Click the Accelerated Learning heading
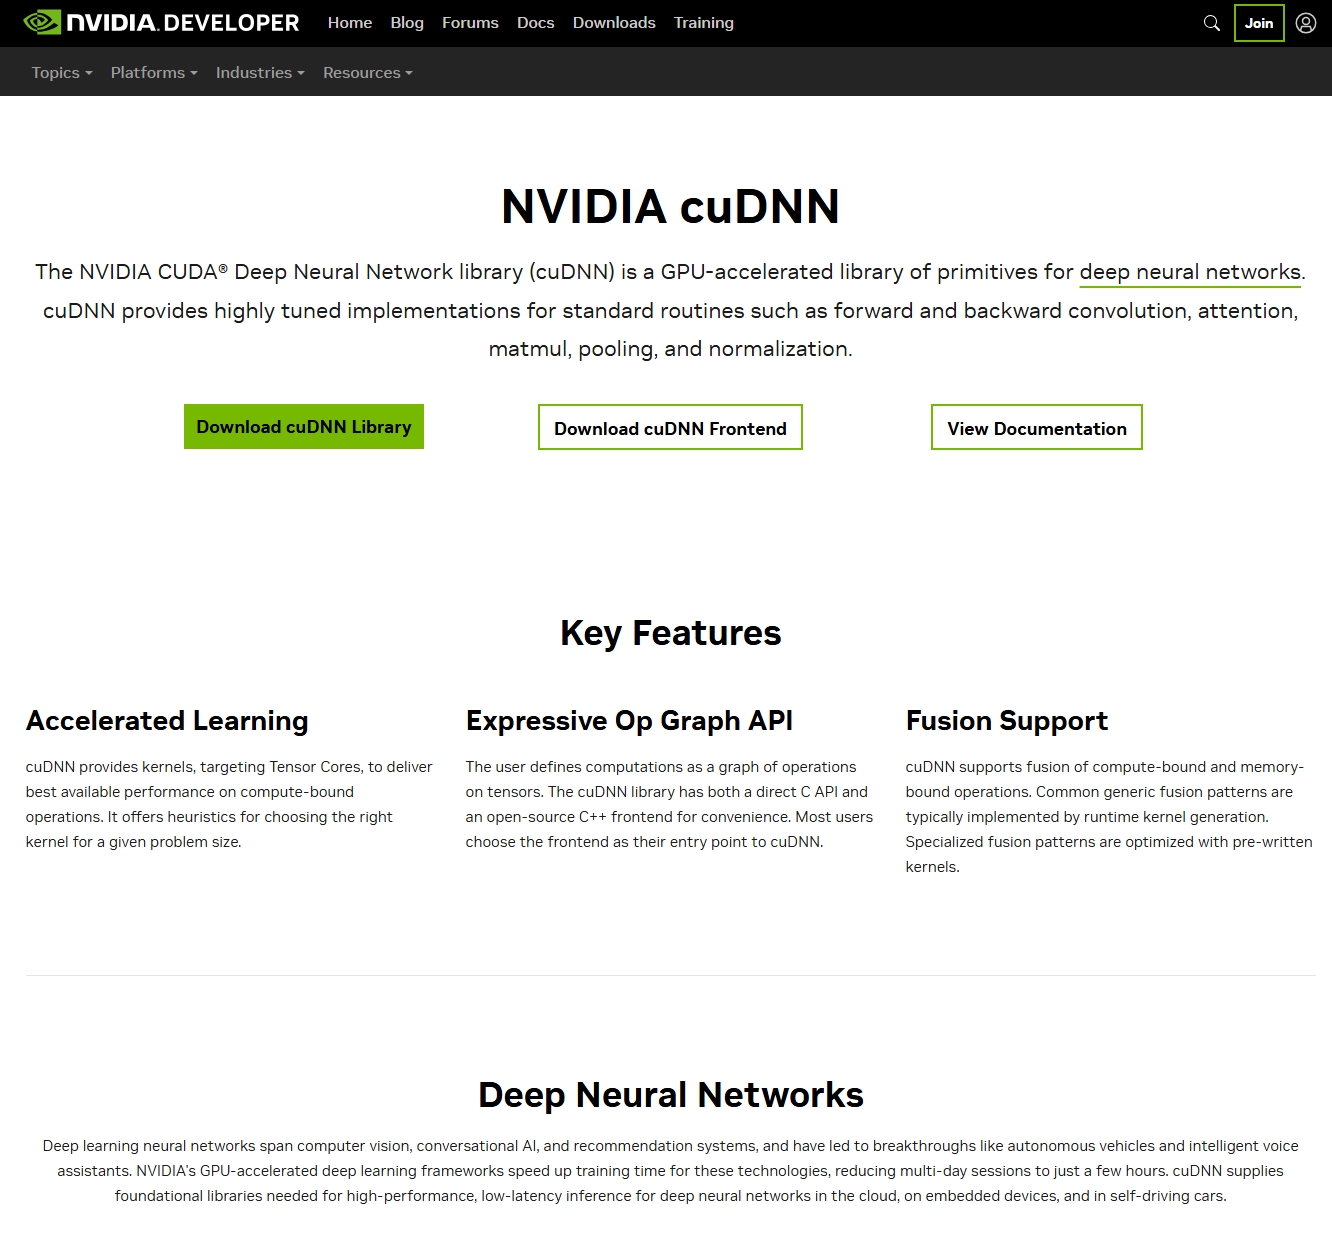This screenshot has width=1332, height=1238. point(167,721)
